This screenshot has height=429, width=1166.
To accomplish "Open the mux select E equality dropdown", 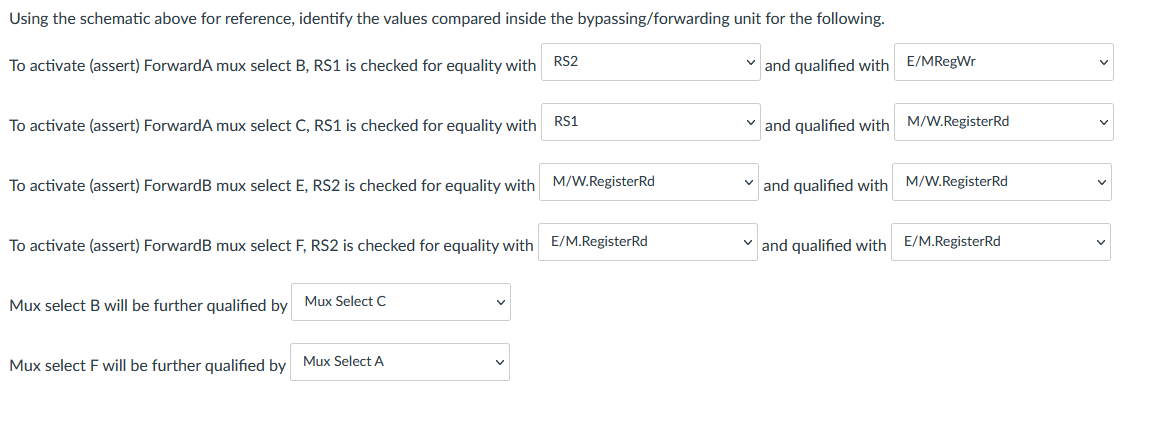I will [x=649, y=182].
